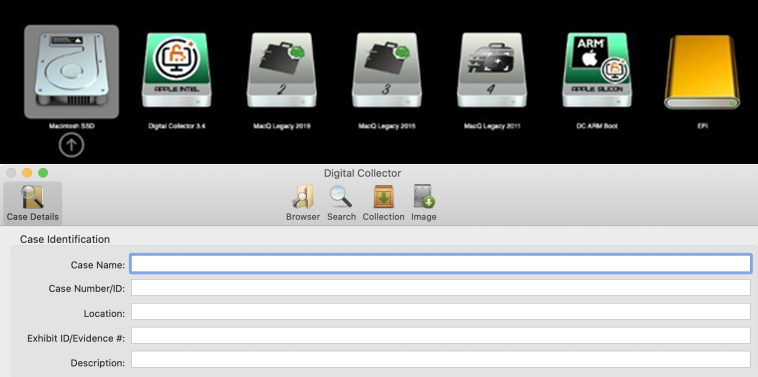Focus the Case Name field

pyautogui.click(x=441, y=264)
